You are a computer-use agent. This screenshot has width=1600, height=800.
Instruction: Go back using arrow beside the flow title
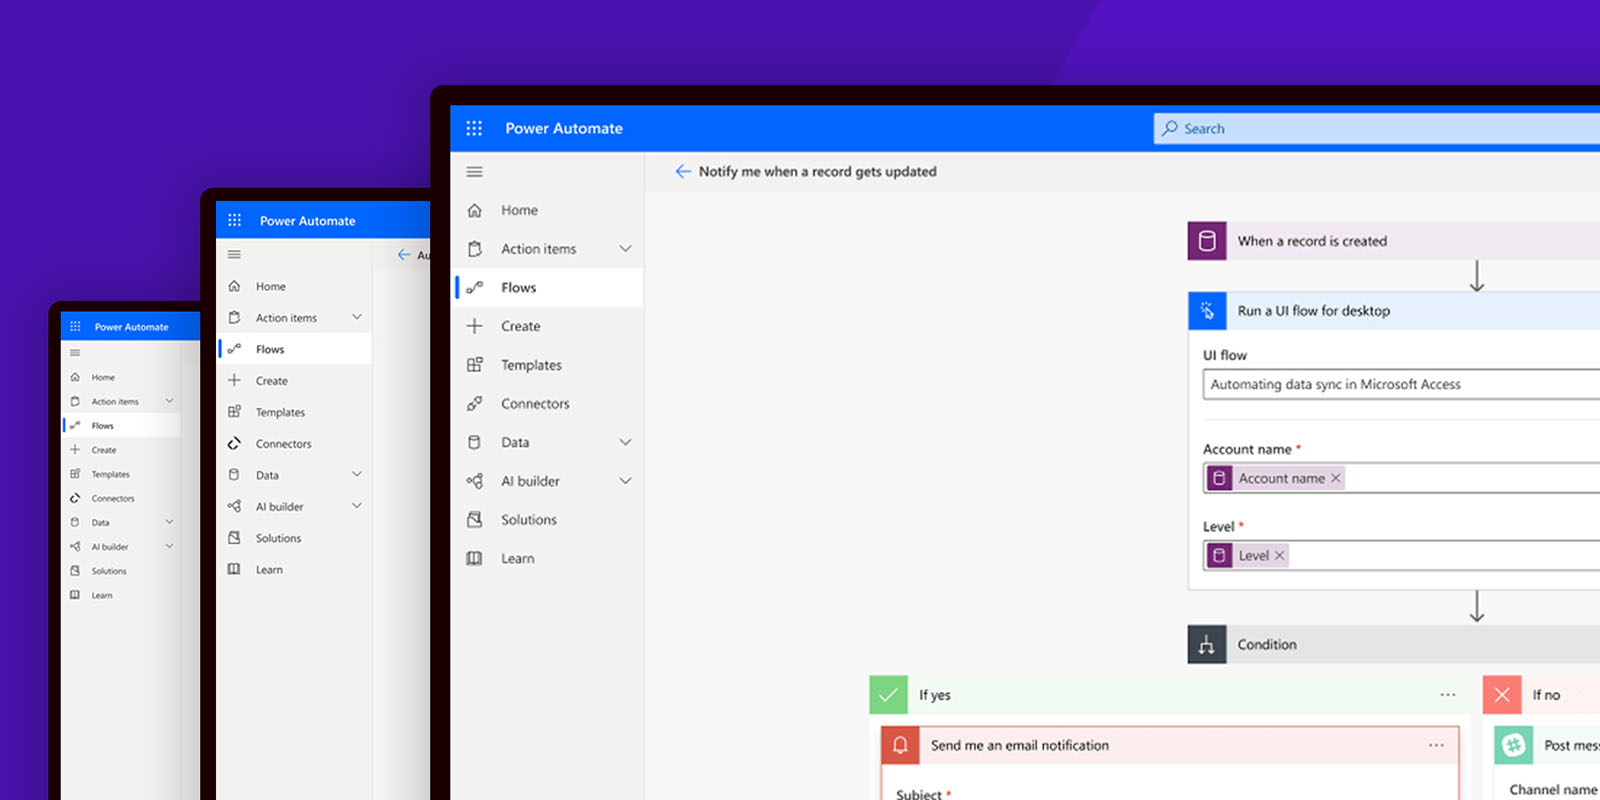683,171
